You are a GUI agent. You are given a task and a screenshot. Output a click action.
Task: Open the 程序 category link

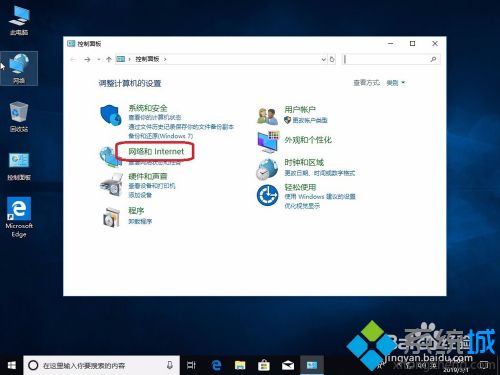pos(136,211)
